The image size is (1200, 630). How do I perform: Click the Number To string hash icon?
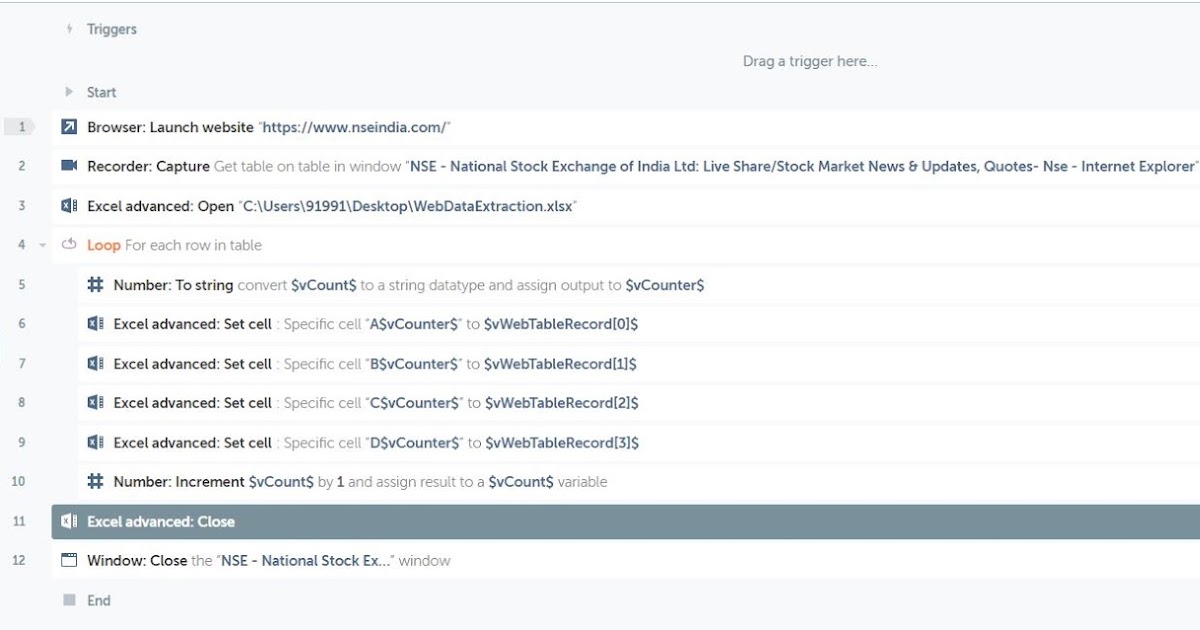(x=95, y=285)
